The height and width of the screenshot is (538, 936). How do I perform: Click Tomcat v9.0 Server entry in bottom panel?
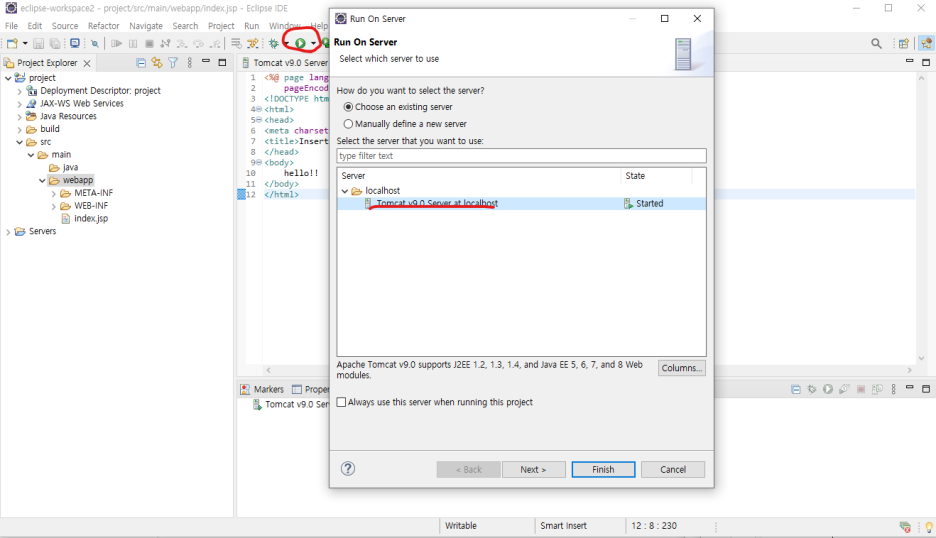(x=291, y=405)
